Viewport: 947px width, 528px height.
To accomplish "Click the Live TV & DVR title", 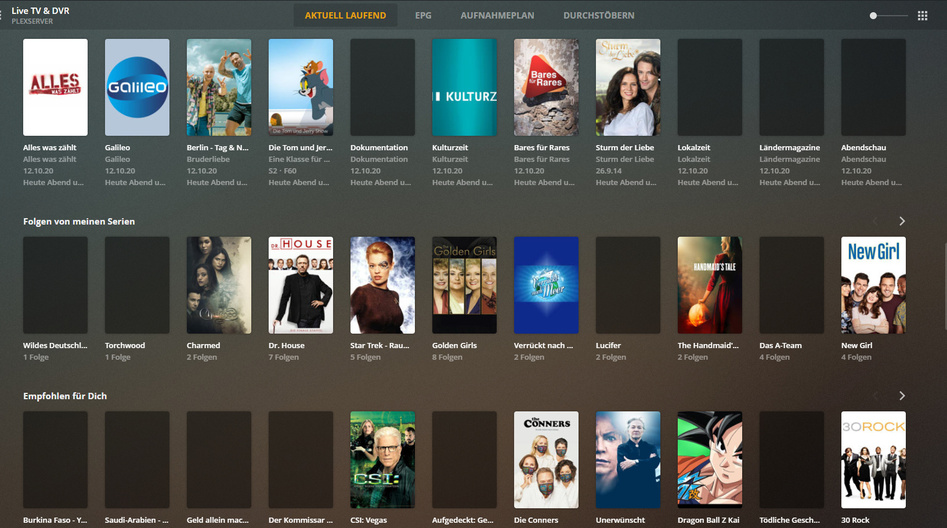I will point(40,10).
